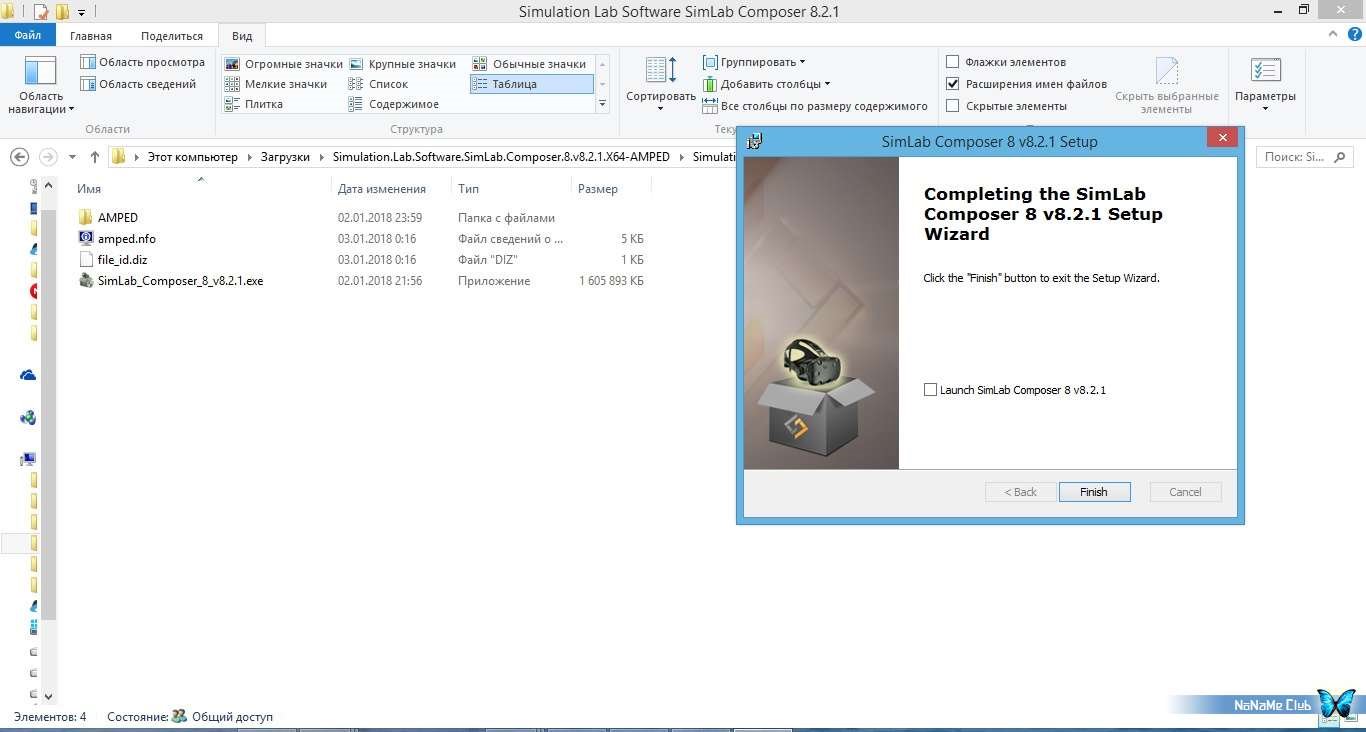Click Cancel in the Setup wizard

point(1185,492)
